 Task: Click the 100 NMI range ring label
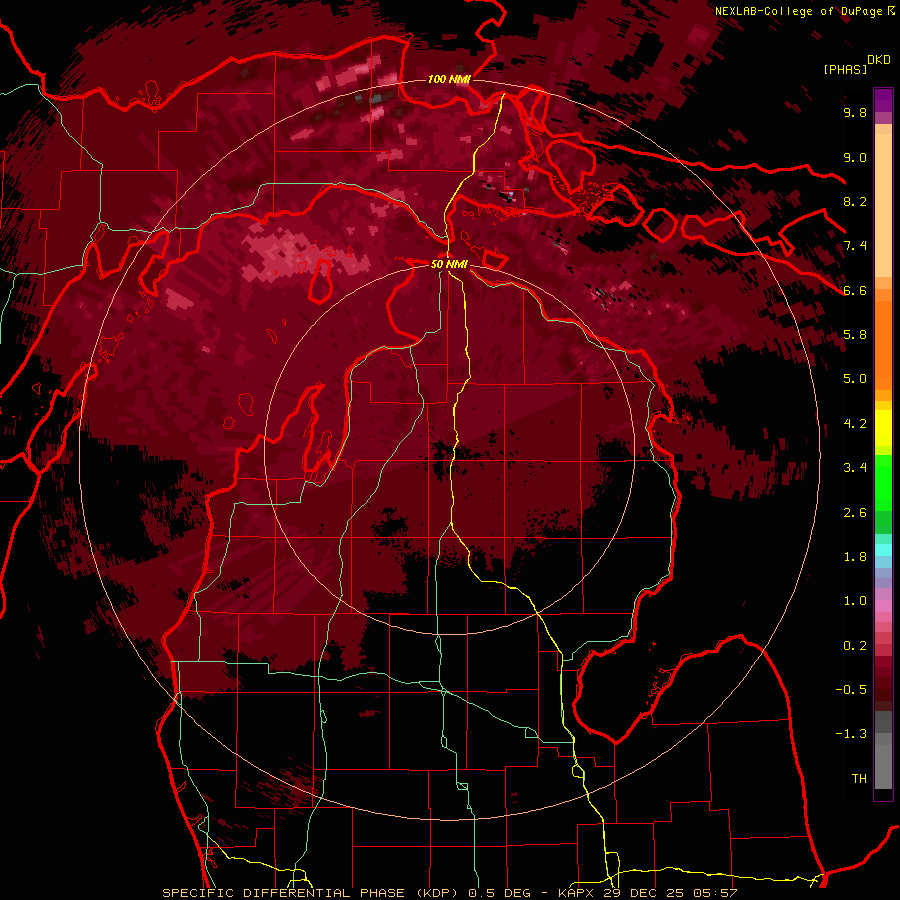[449, 79]
